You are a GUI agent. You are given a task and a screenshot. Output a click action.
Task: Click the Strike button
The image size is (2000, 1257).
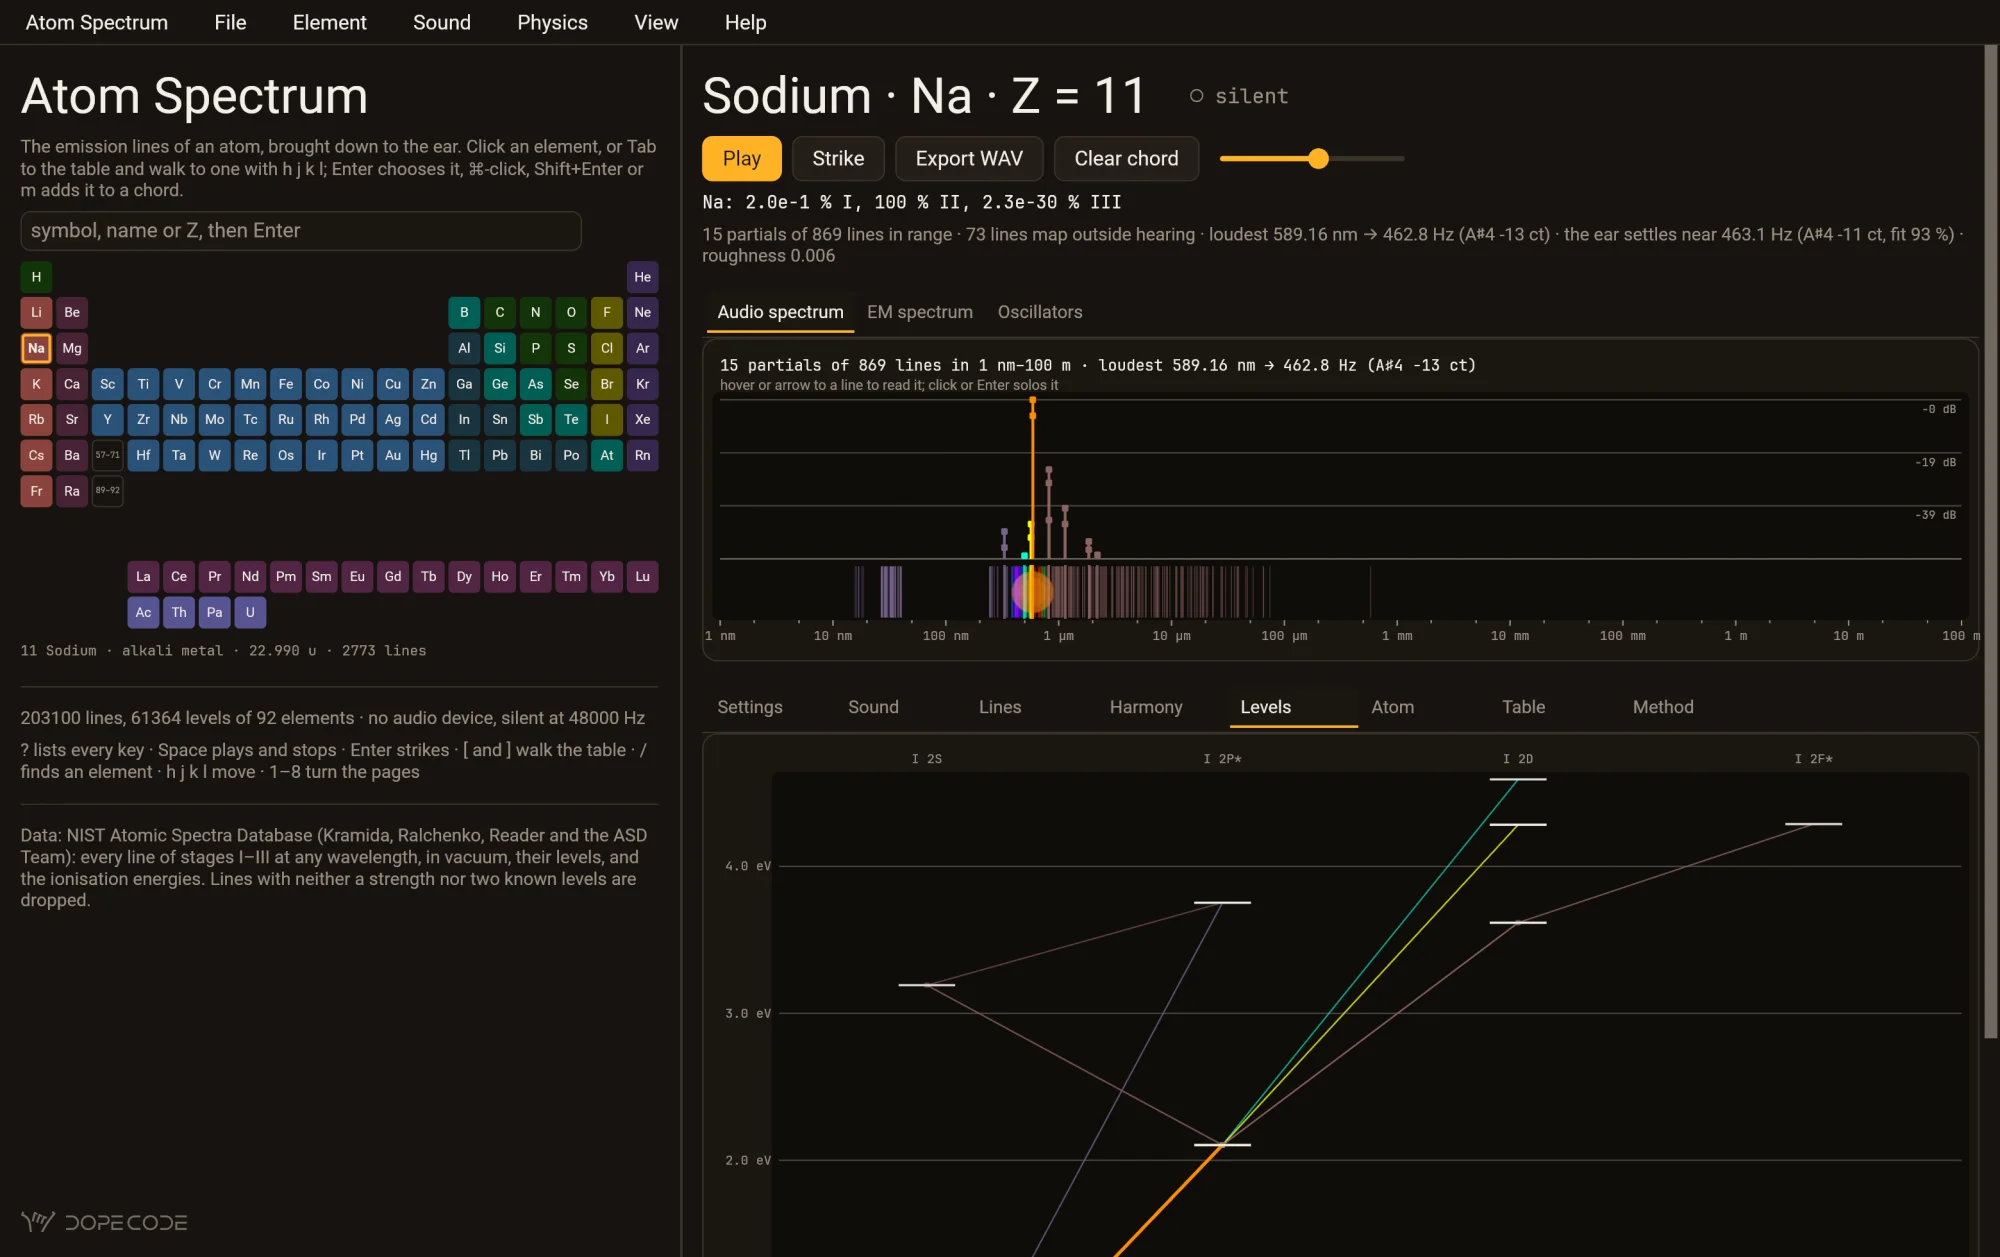tap(838, 158)
